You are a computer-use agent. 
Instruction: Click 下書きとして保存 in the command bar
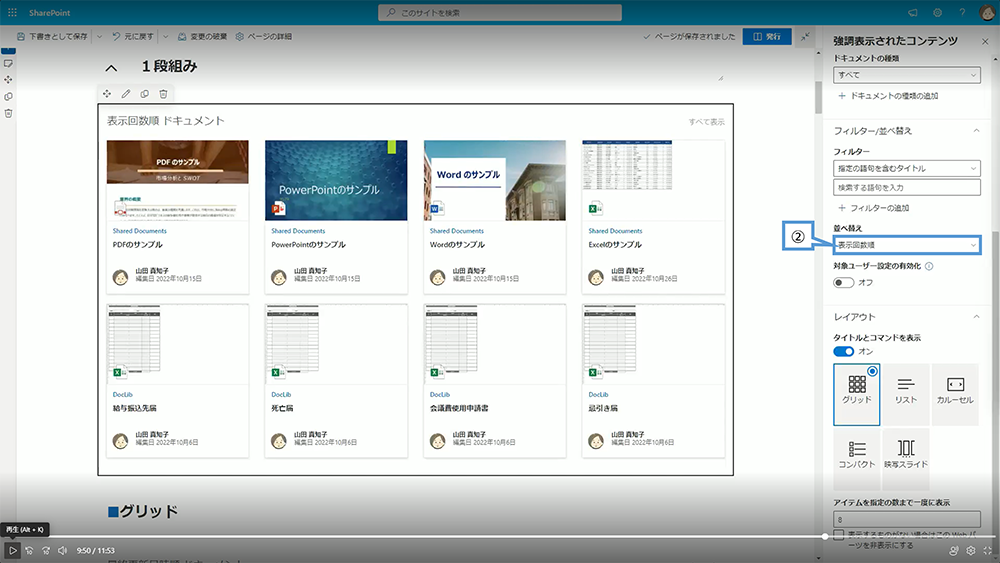click(52, 37)
